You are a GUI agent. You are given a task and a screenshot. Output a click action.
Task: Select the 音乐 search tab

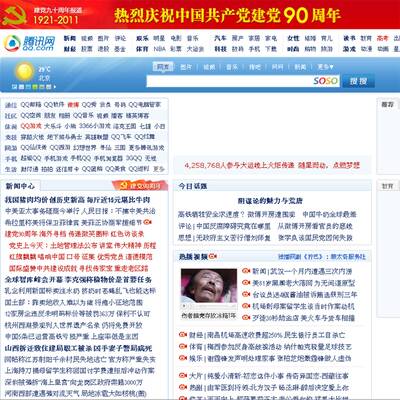pos(232,67)
